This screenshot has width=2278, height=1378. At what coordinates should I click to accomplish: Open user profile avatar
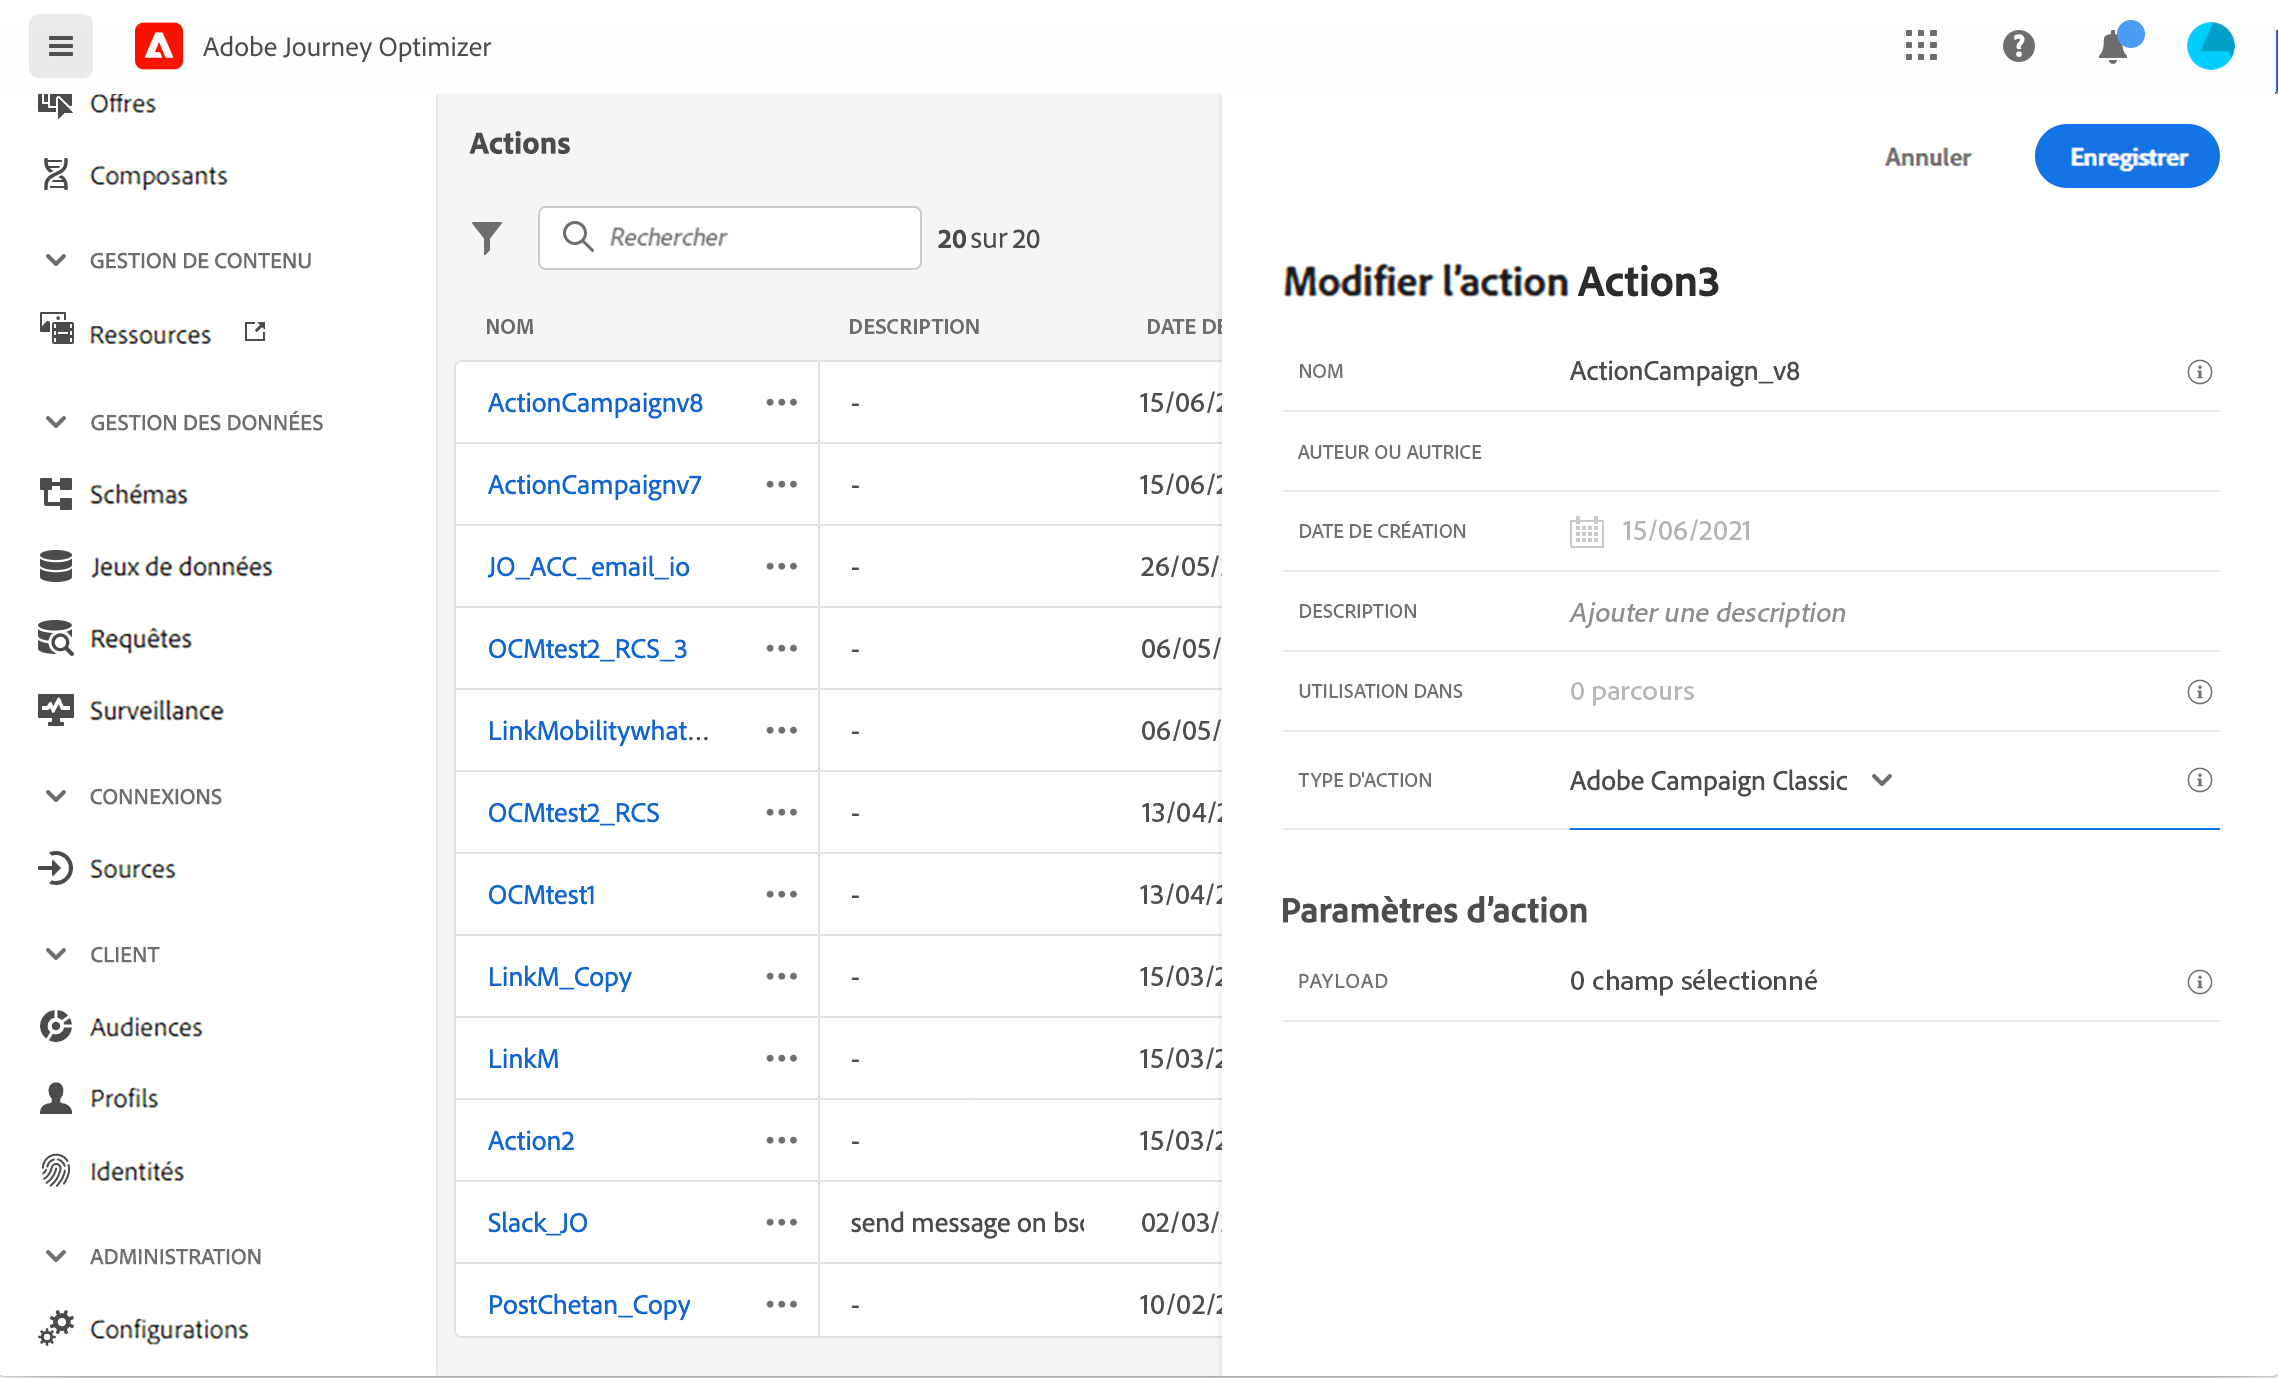click(2210, 46)
